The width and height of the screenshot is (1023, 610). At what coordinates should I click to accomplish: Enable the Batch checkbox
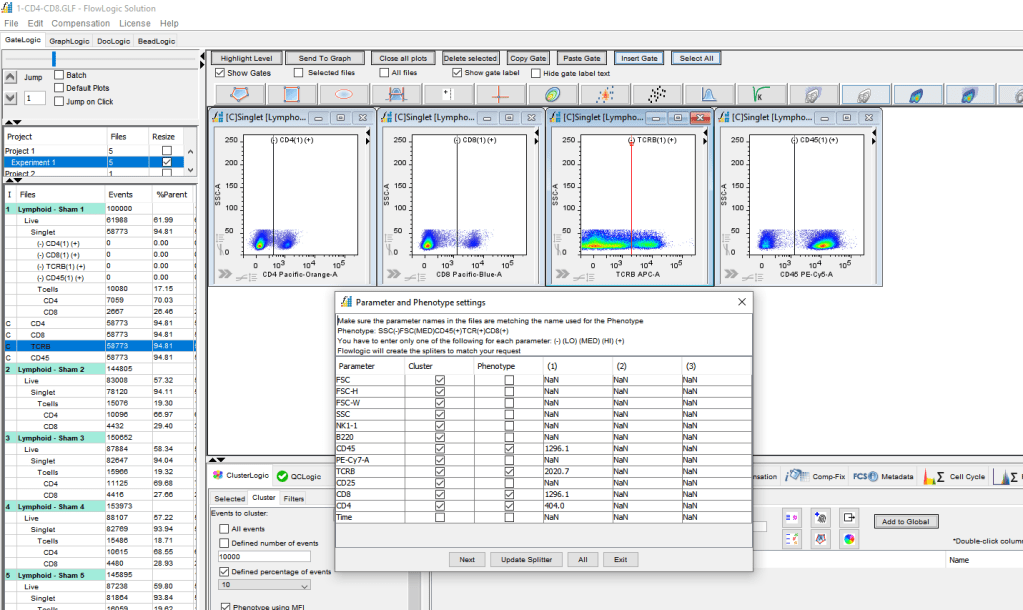58,74
